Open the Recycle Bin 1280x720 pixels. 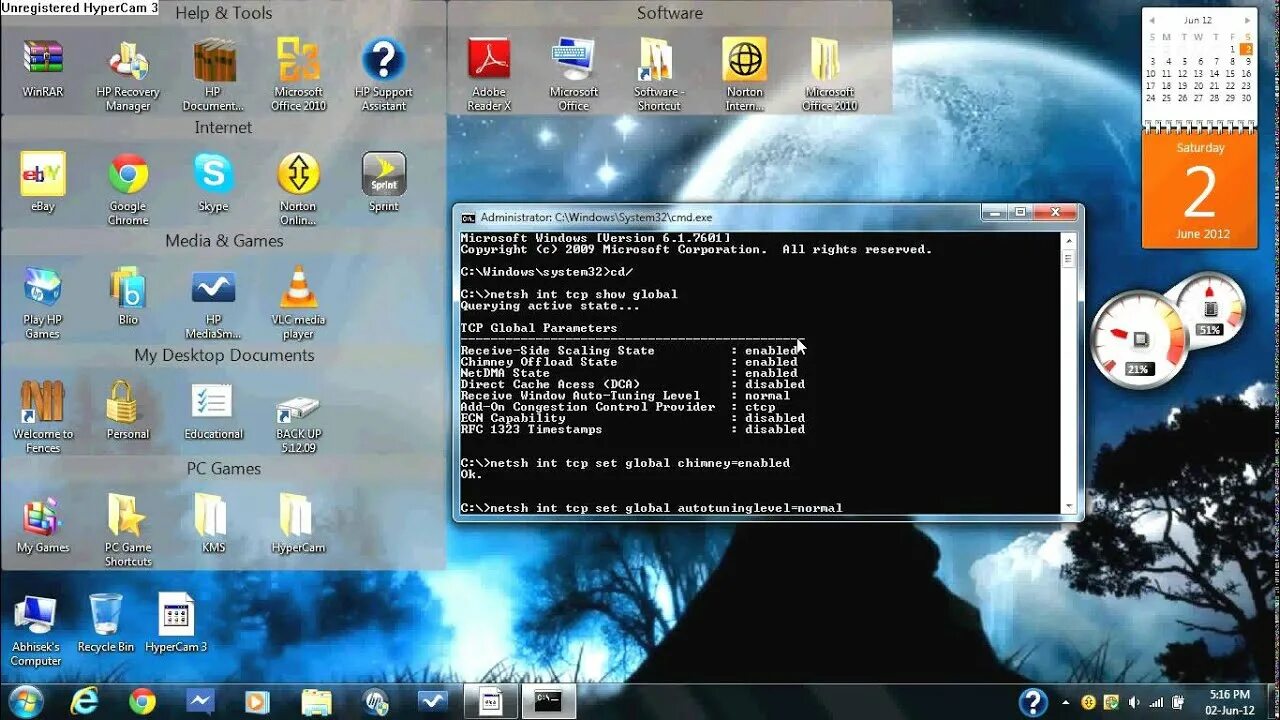click(106, 623)
